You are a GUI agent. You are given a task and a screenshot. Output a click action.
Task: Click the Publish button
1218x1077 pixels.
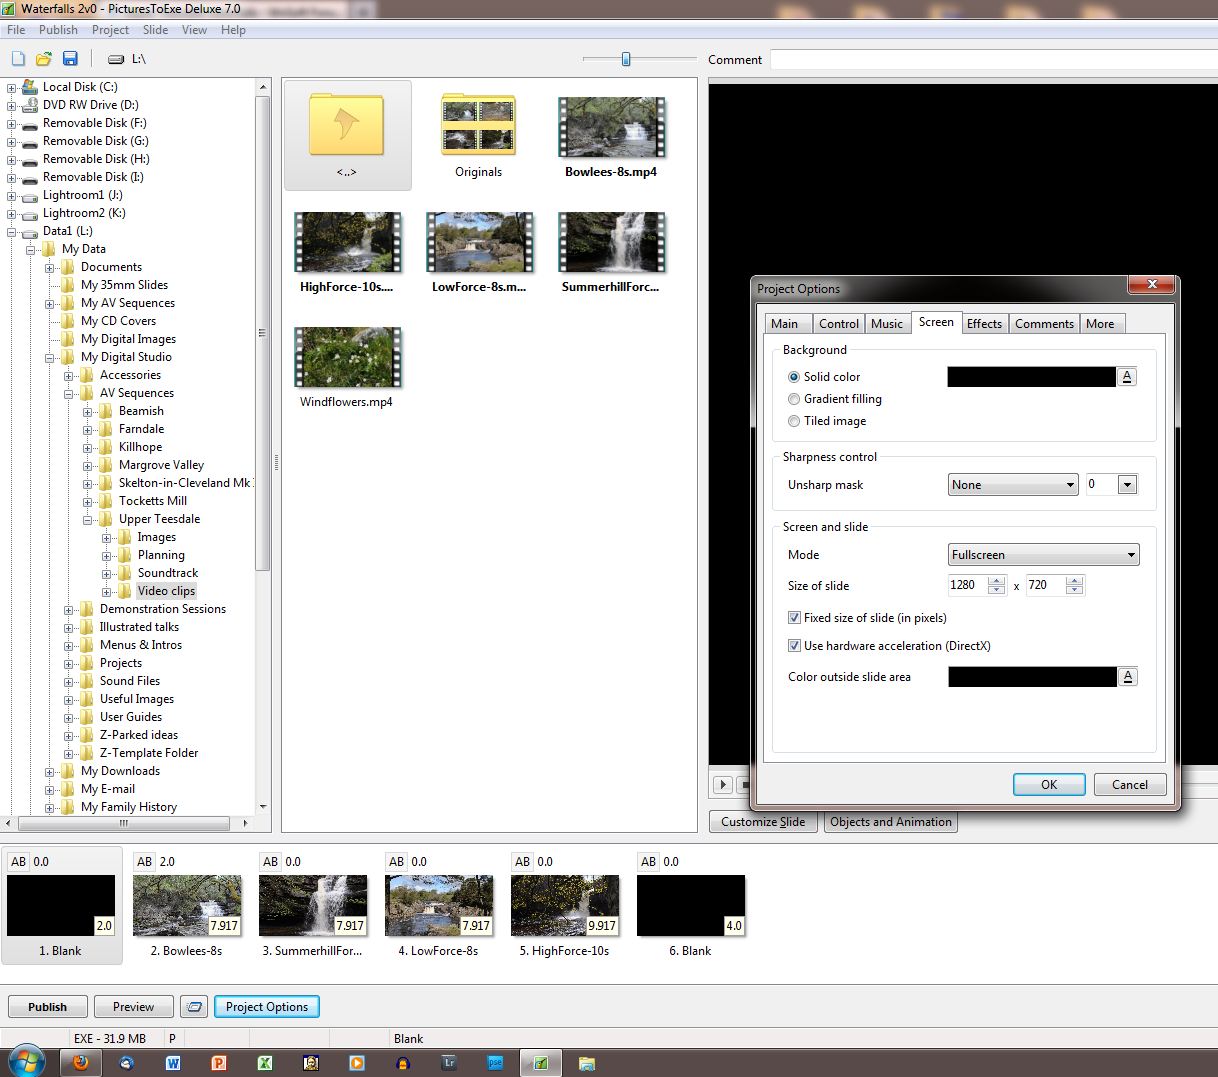coord(47,1007)
